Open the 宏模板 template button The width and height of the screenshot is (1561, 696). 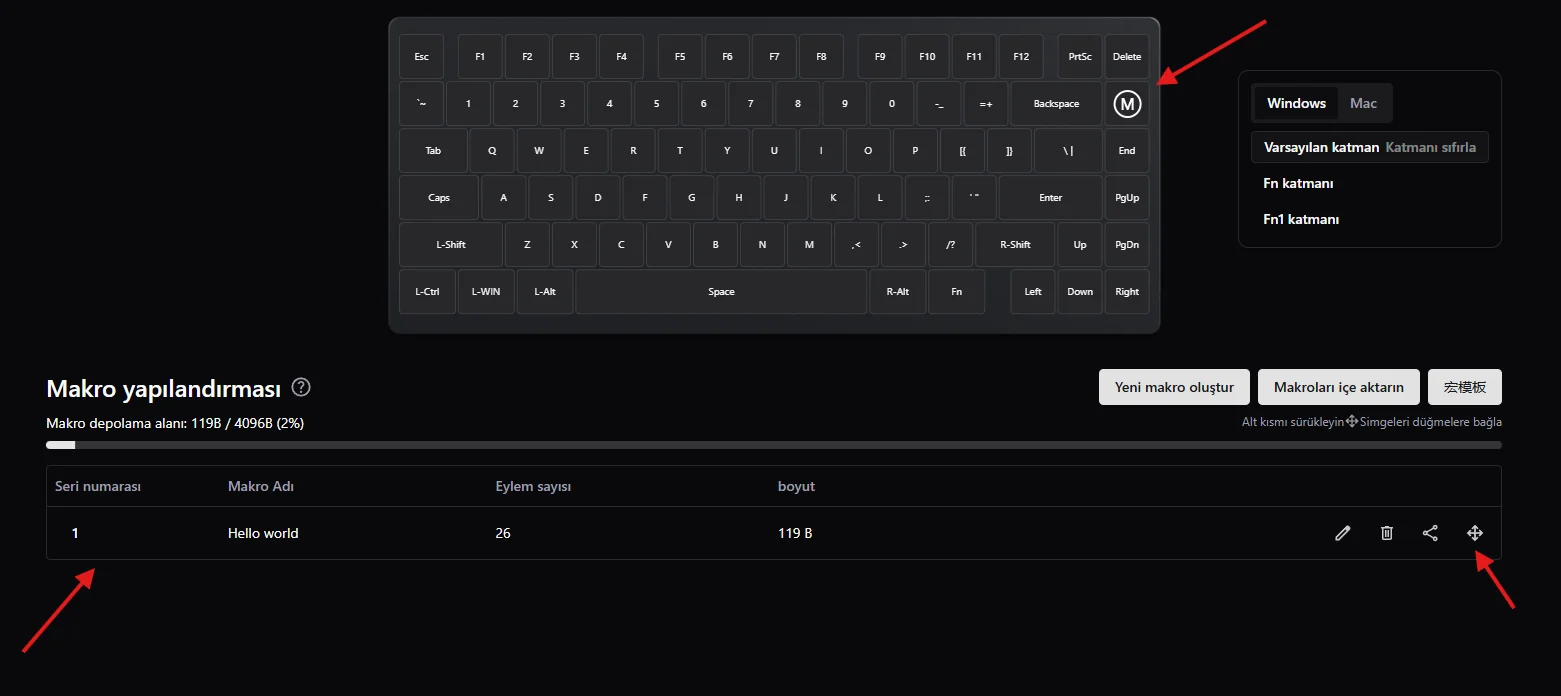pyautogui.click(x=1465, y=387)
